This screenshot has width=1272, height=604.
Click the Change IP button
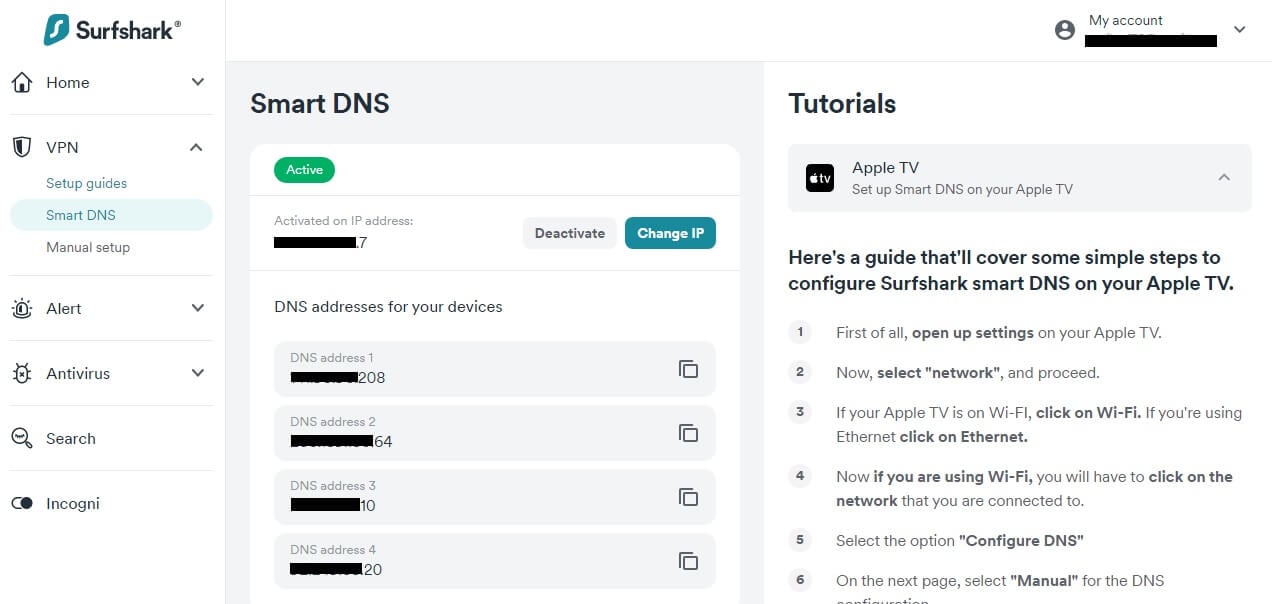pos(670,233)
